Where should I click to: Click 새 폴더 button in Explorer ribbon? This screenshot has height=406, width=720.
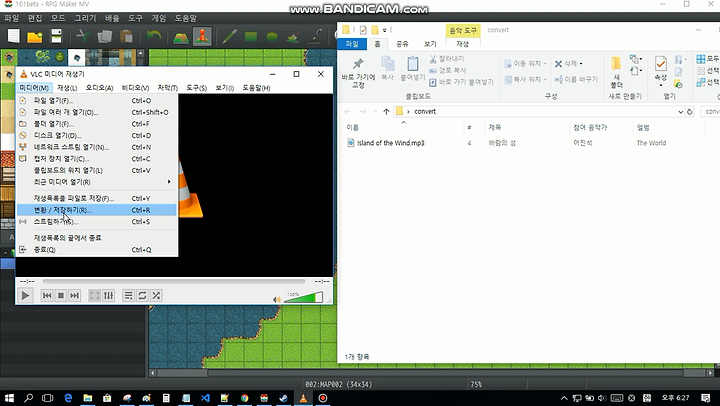click(x=616, y=73)
